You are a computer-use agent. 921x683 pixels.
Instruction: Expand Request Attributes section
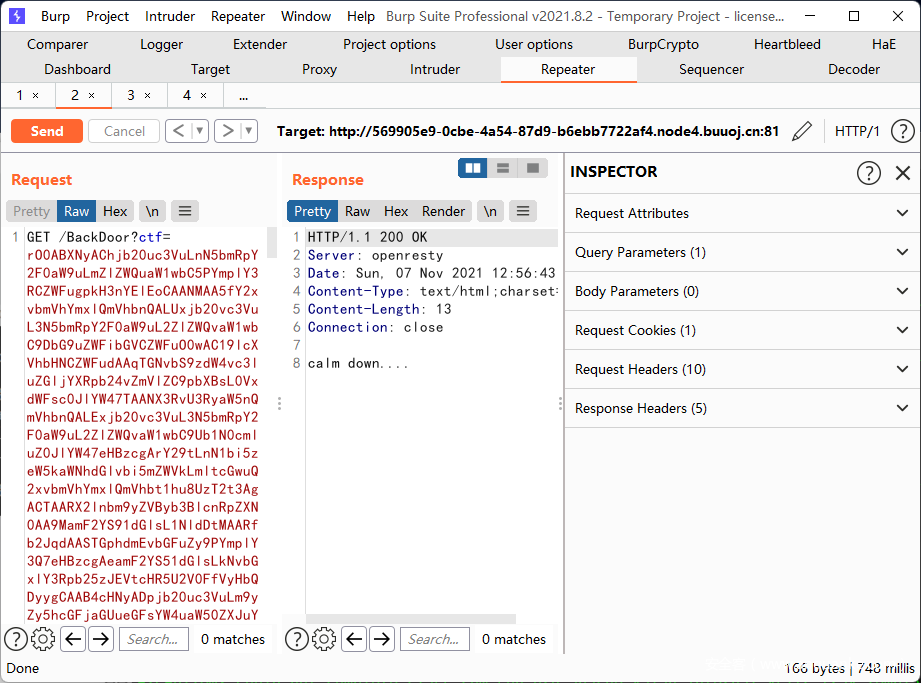742,213
